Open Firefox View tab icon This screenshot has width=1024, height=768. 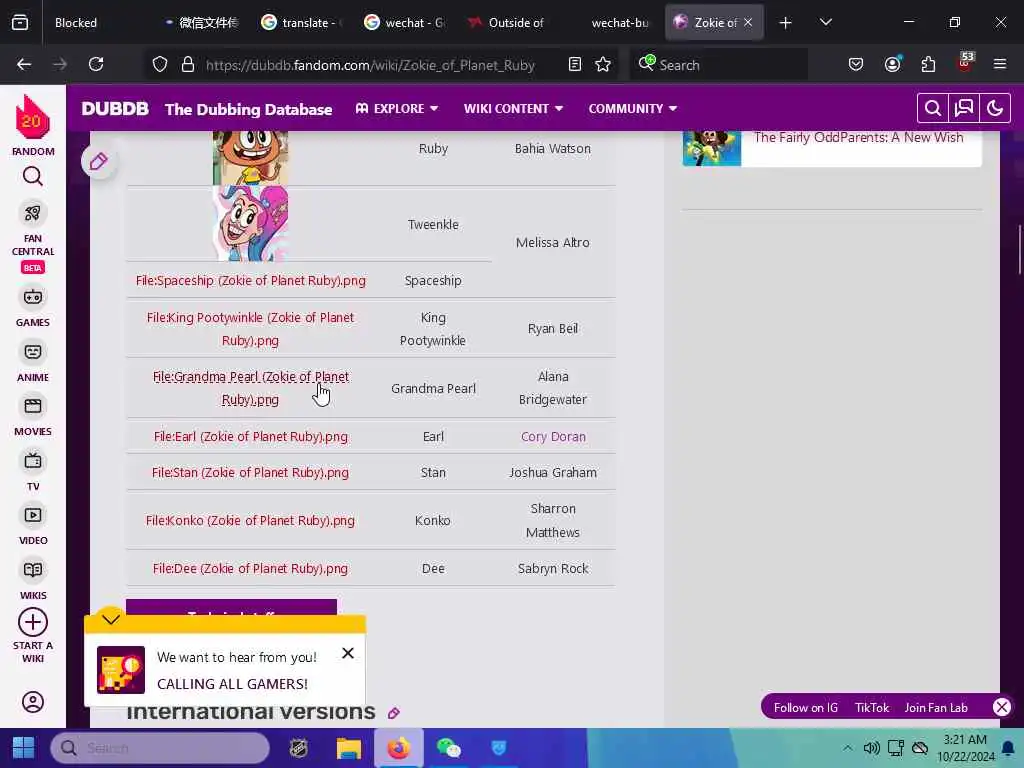[x=20, y=22]
